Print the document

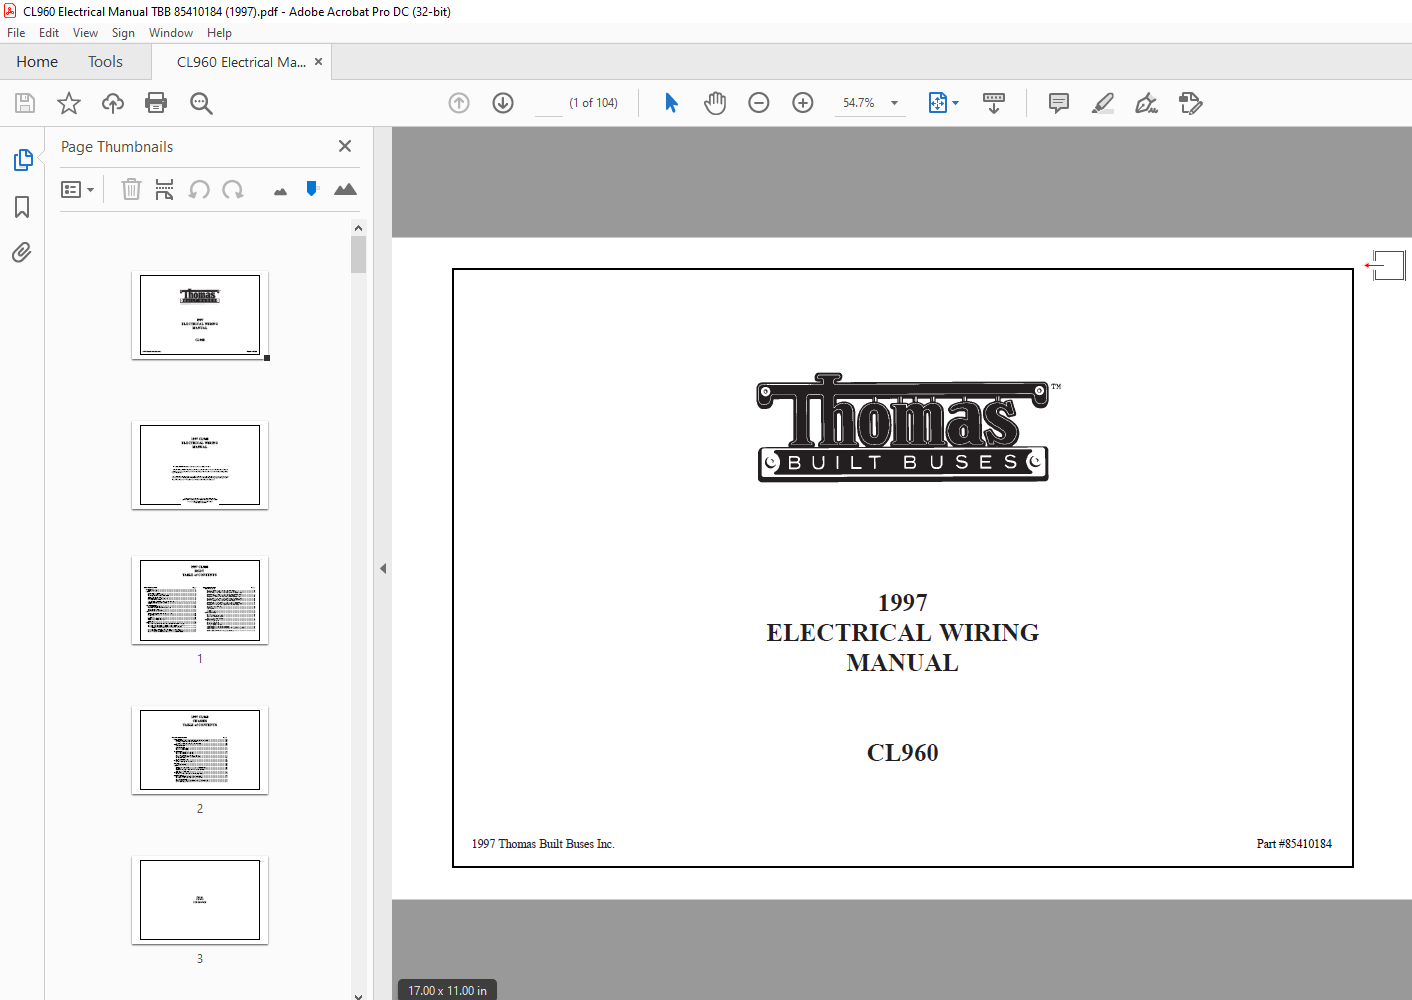click(156, 103)
